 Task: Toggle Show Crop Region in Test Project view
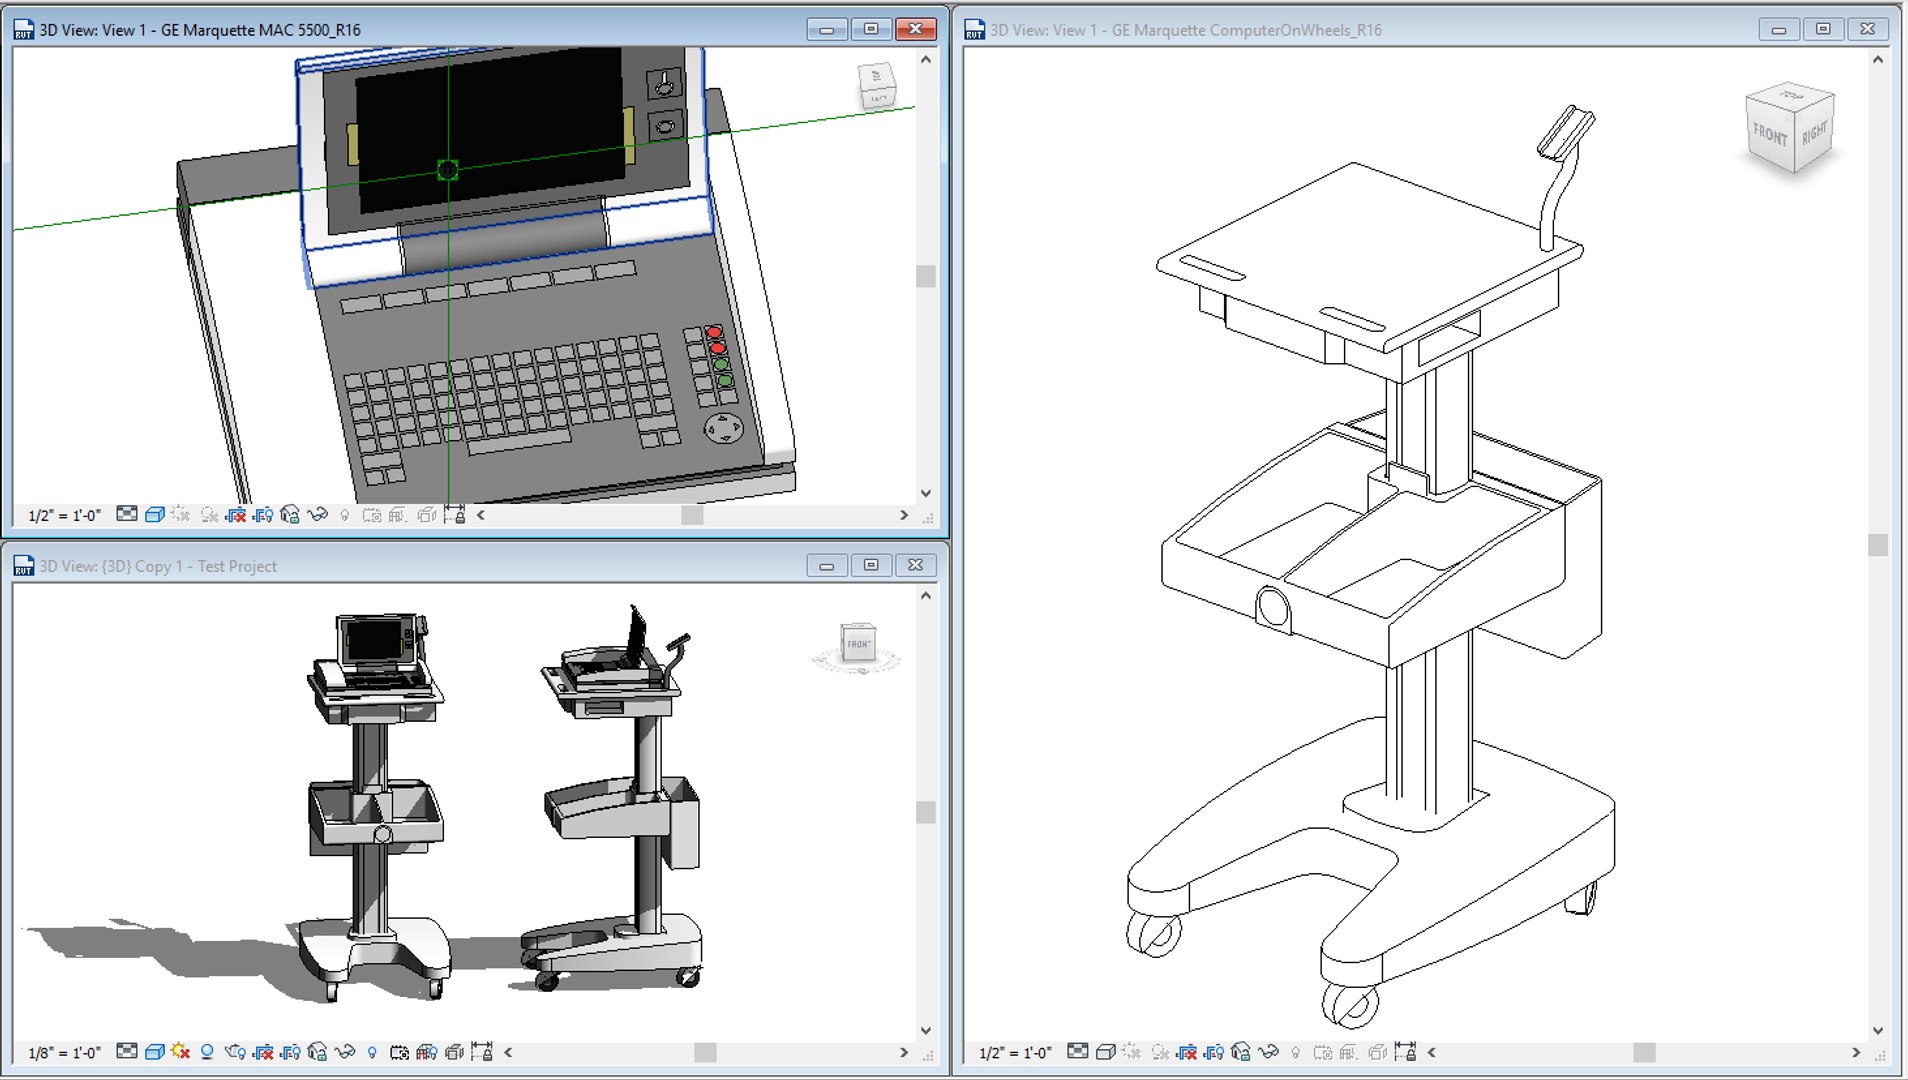pyautogui.click(x=290, y=1051)
